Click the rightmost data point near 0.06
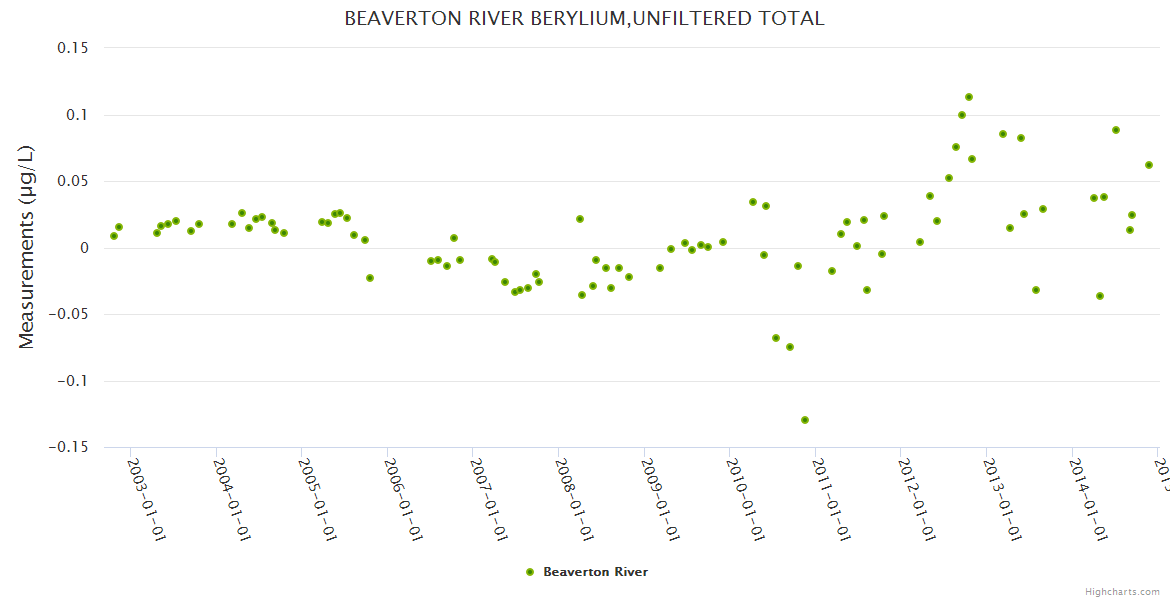 pyautogui.click(x=1149, y=165)
